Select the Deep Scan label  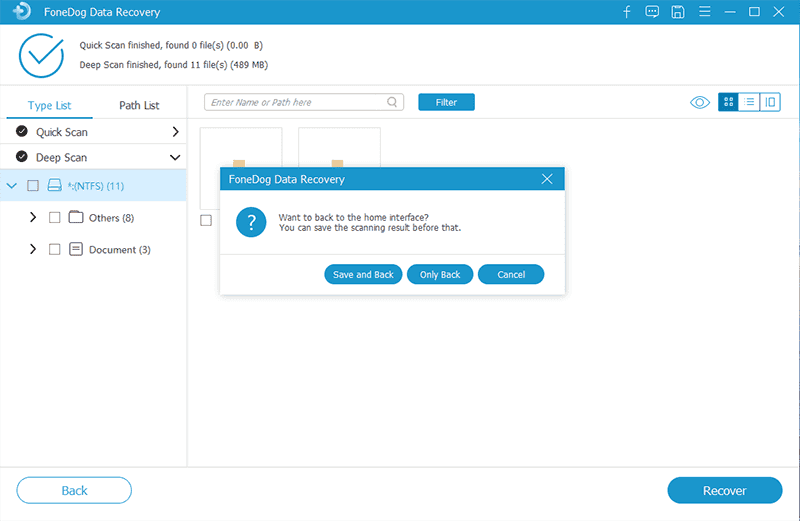click(x=61, y=158)
